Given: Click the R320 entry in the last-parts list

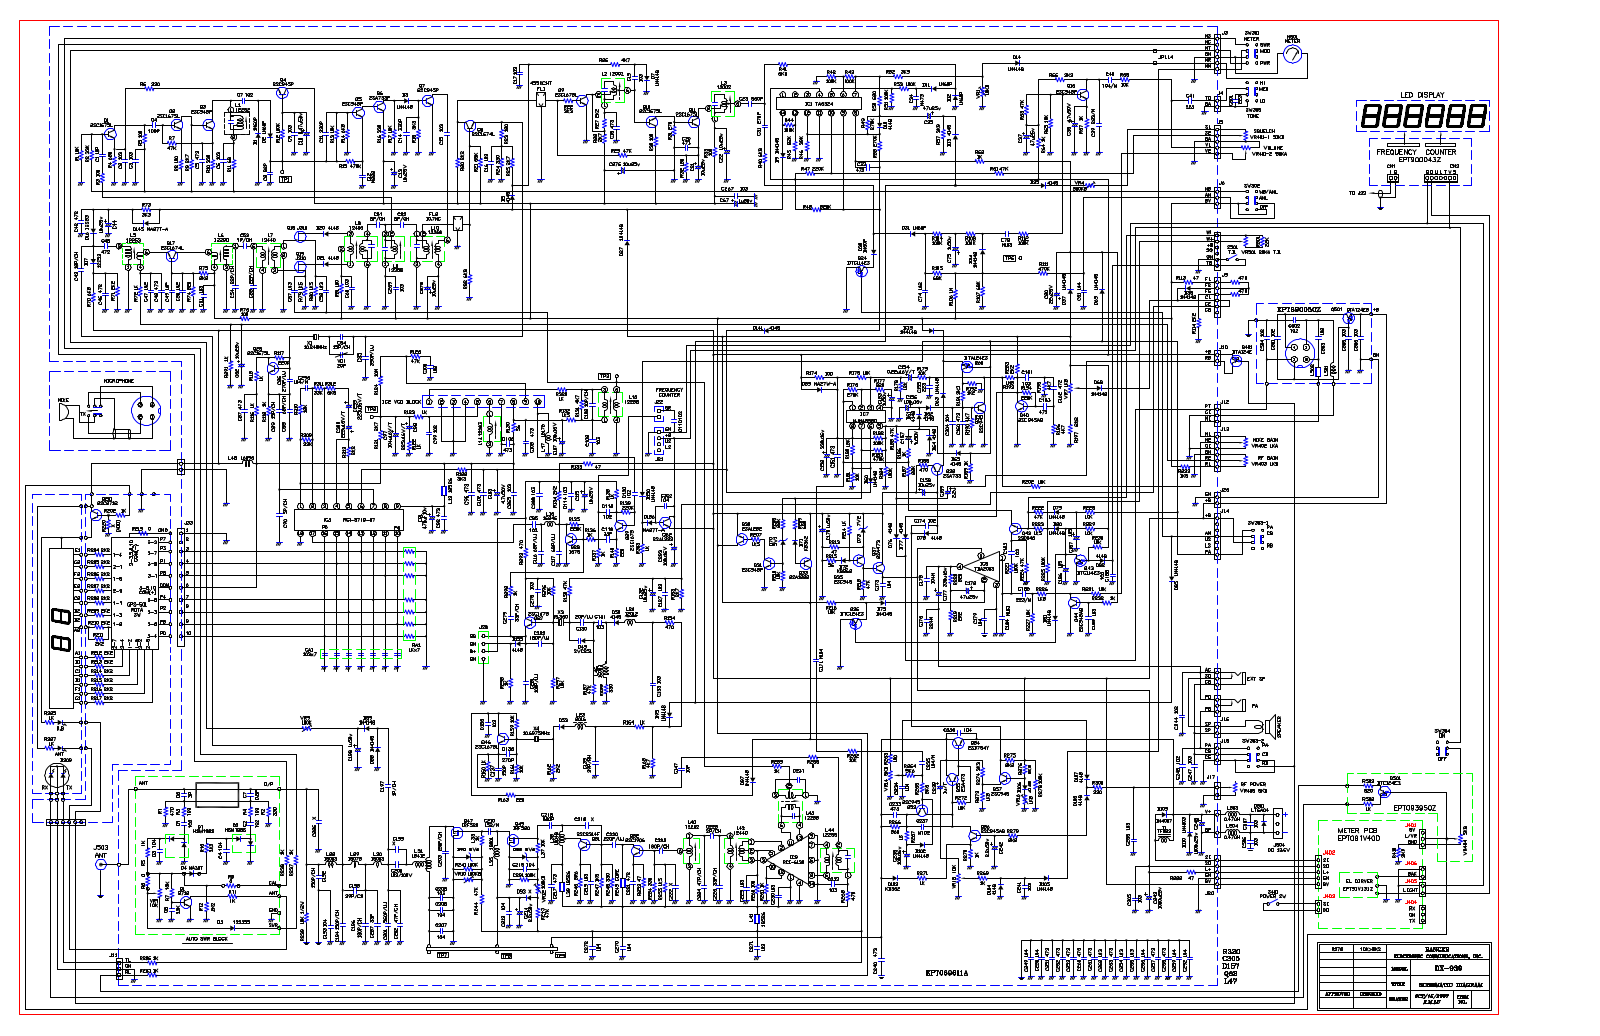Looking at the screenshot, I should (x=1231, y=952).
